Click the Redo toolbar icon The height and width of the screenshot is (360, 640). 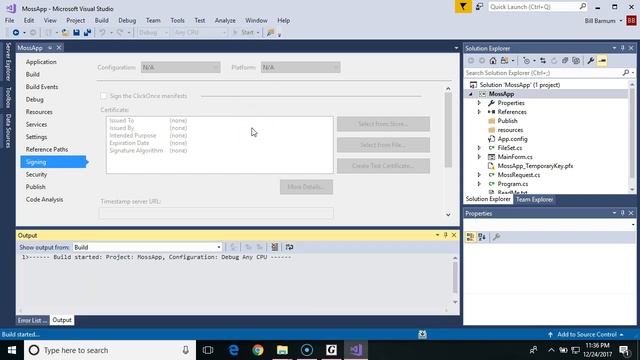(x=120, y=32)
